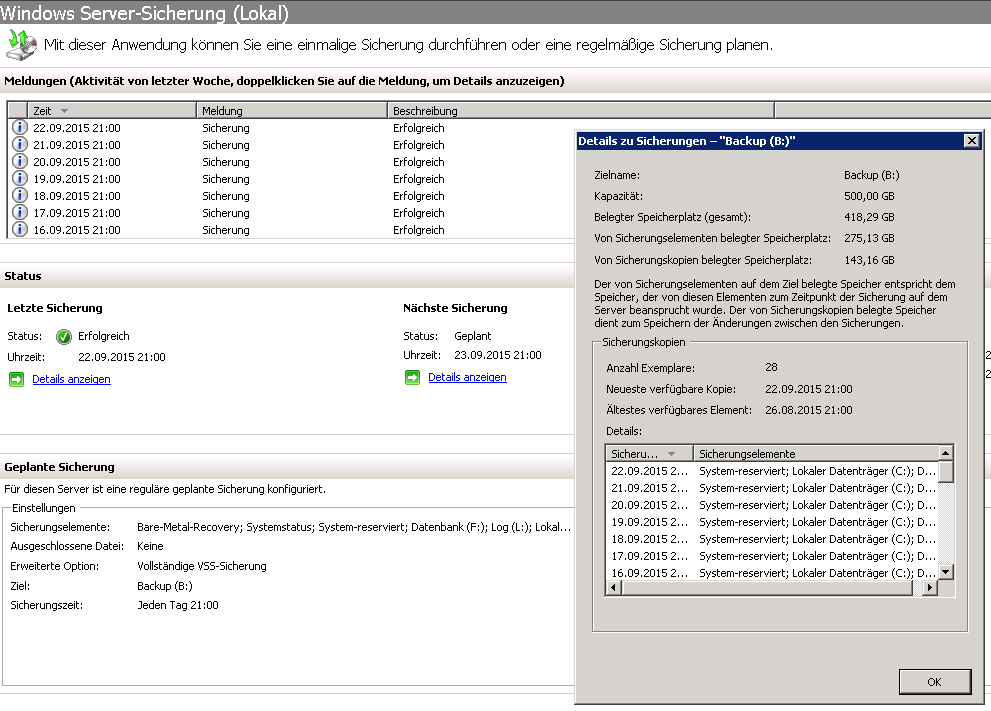
Task: Click scroll left arrow in details list
Action: (613, 587)
